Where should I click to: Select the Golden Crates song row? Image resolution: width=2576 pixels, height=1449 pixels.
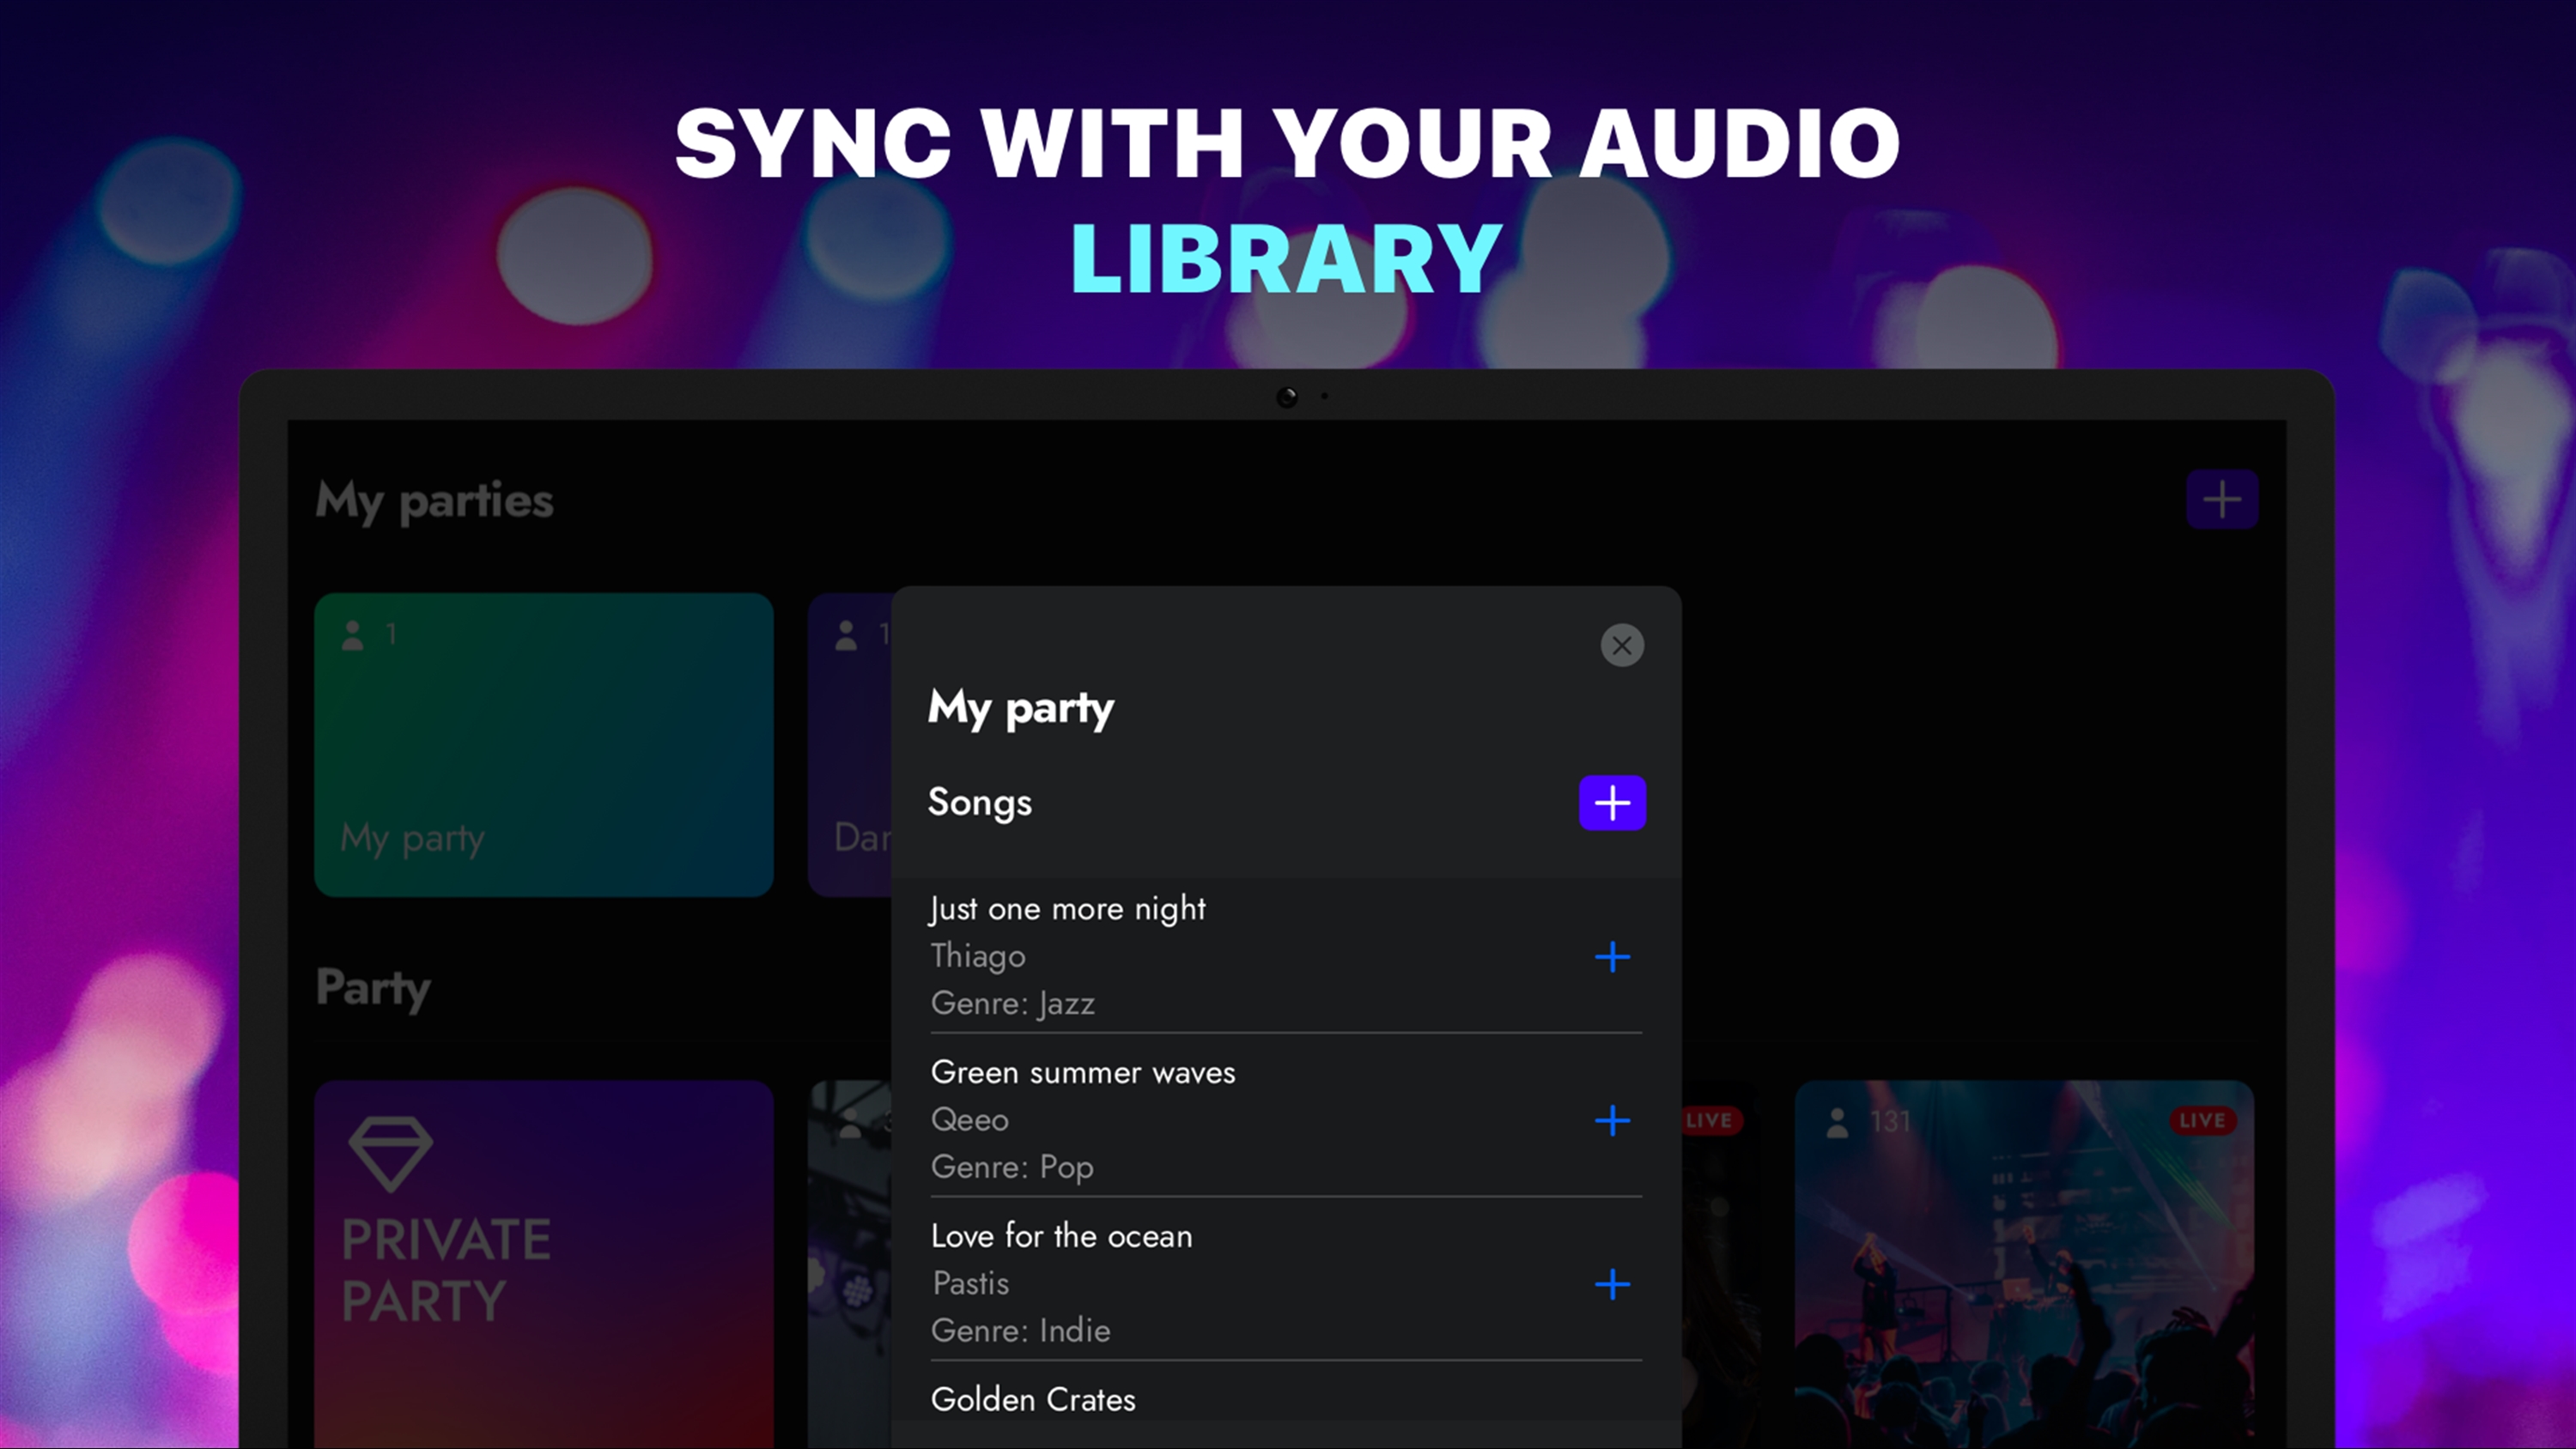click(x=1033, y=1399)
